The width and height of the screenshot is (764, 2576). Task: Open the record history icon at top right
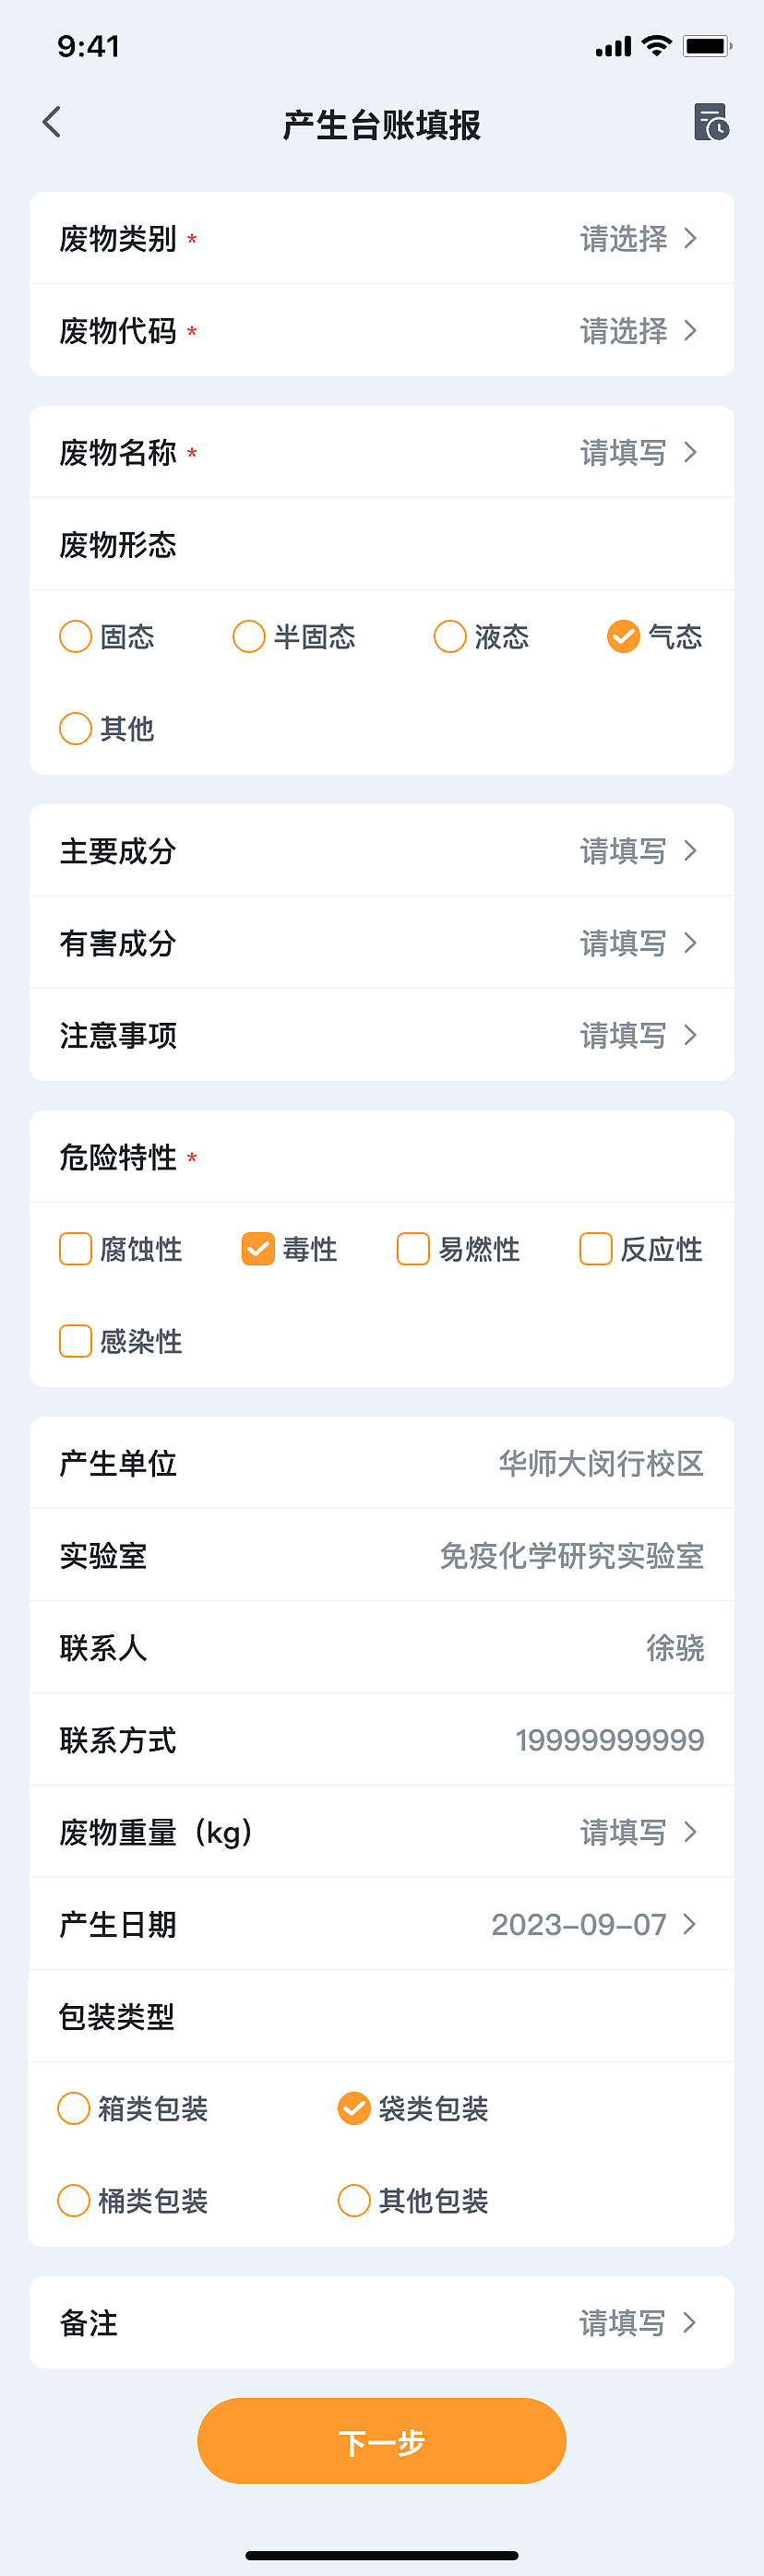[x=711, y=124]
